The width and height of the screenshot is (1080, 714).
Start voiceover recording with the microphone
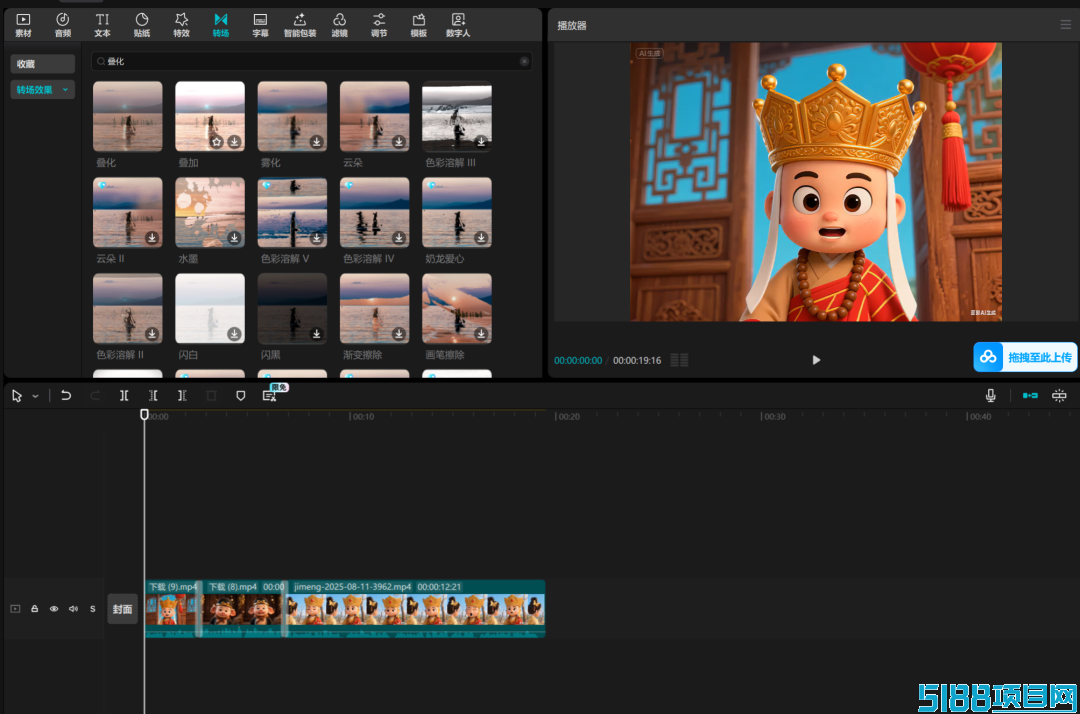coord(990,395)
